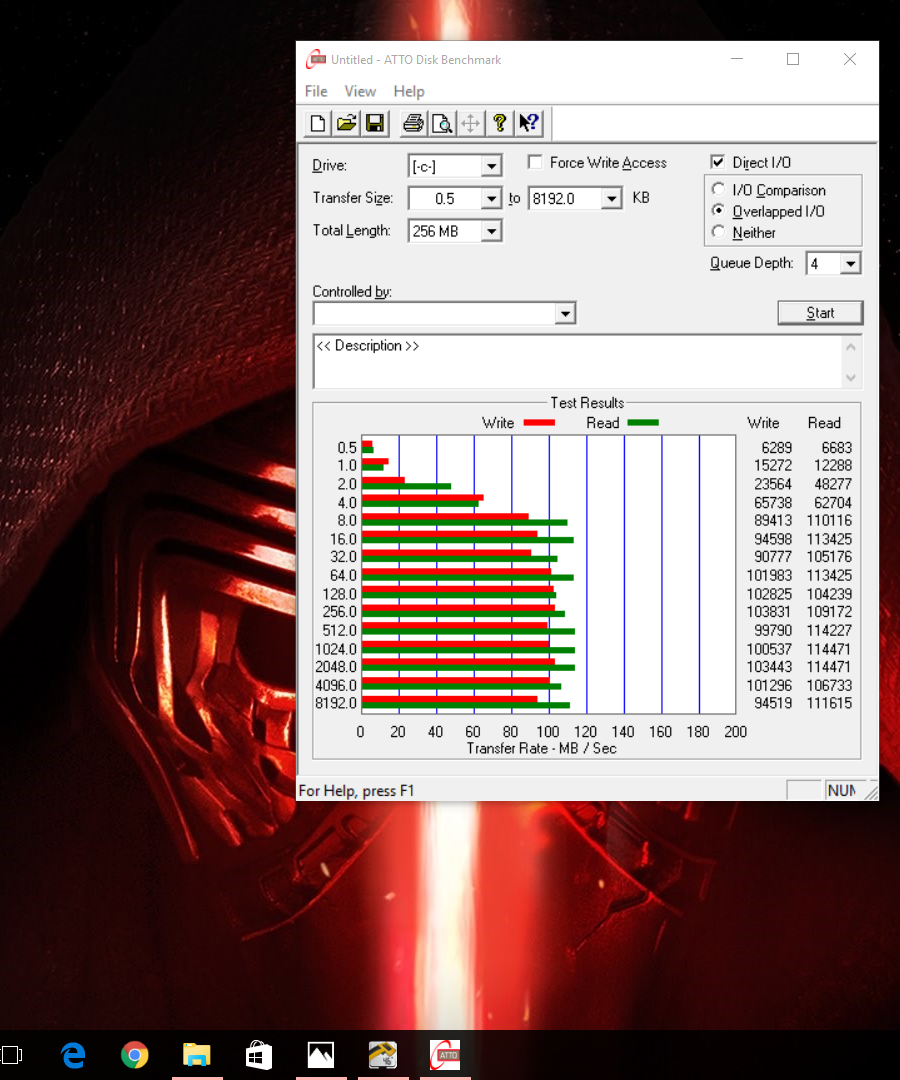Click Description scrollbar up arrow
The height and width of the screenshot is (1080, 900).
tap(851, 347)
